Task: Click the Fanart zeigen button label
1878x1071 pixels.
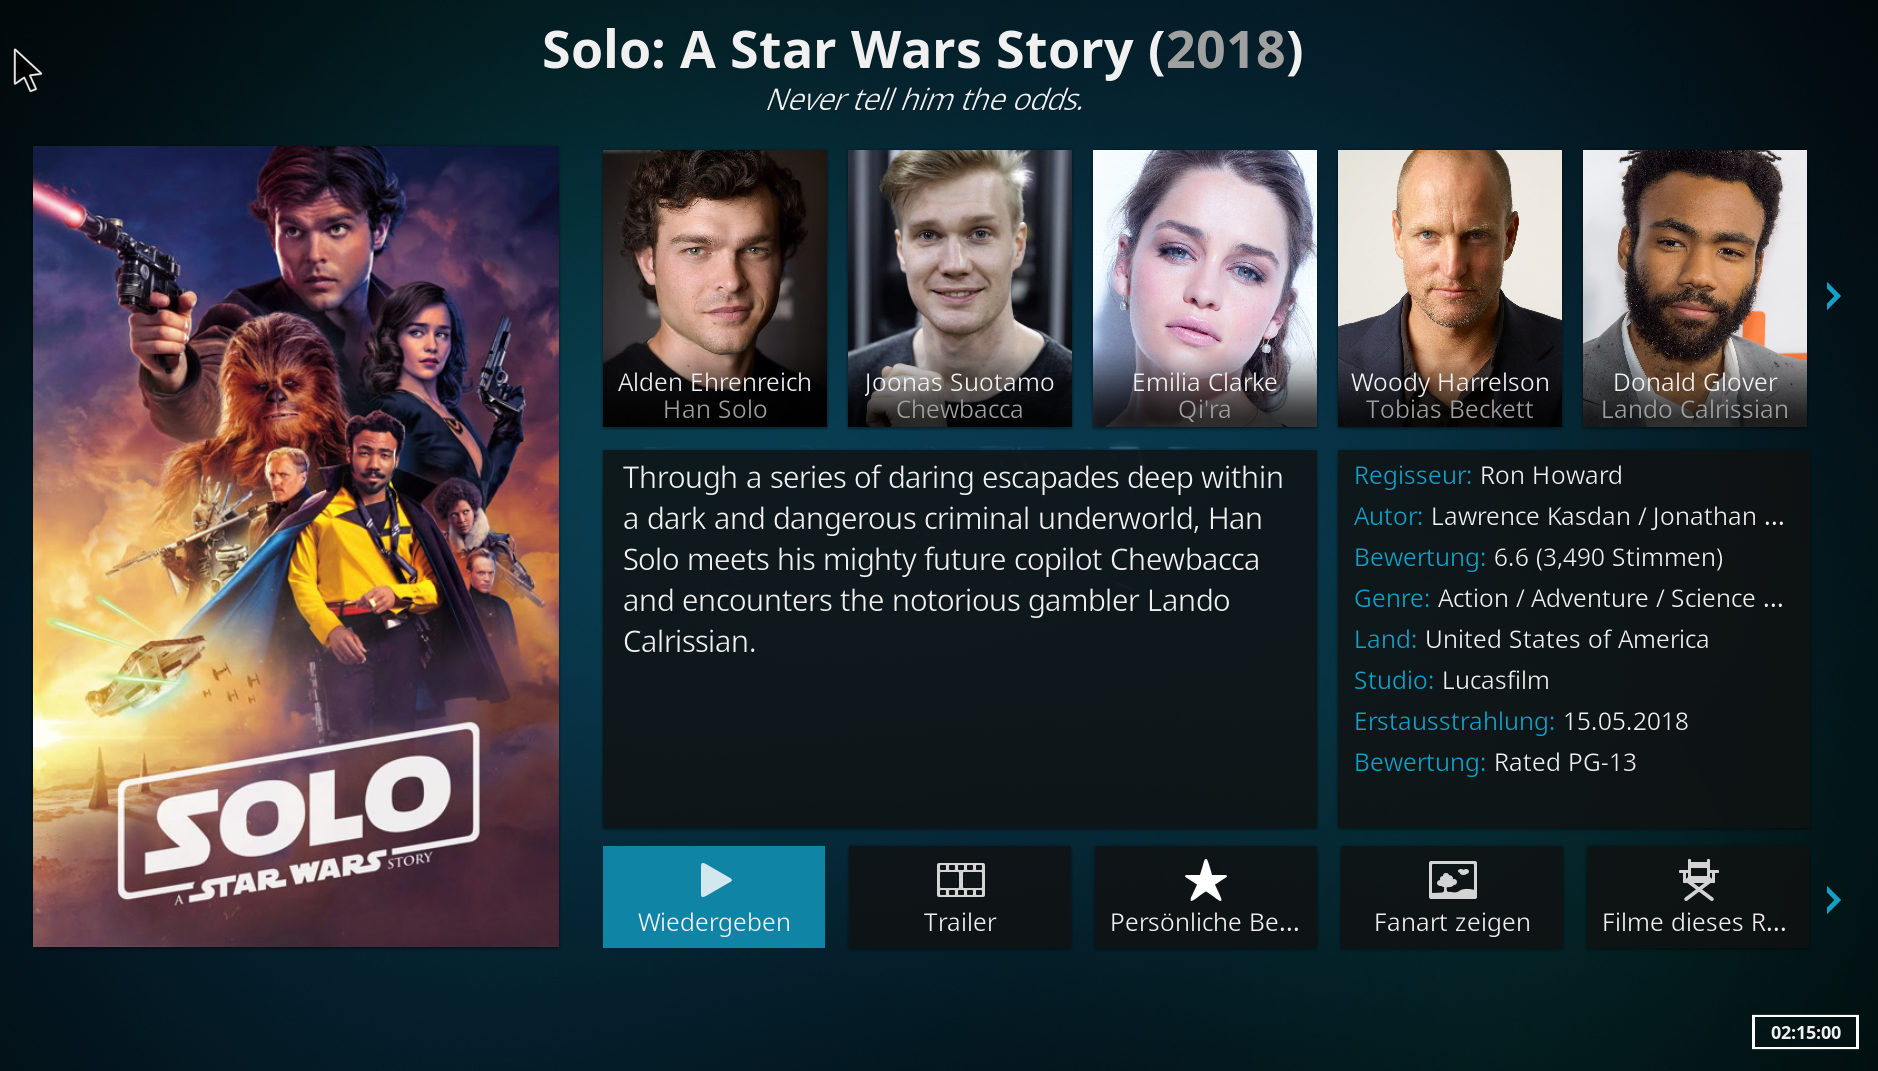Action: (1452, 922)
